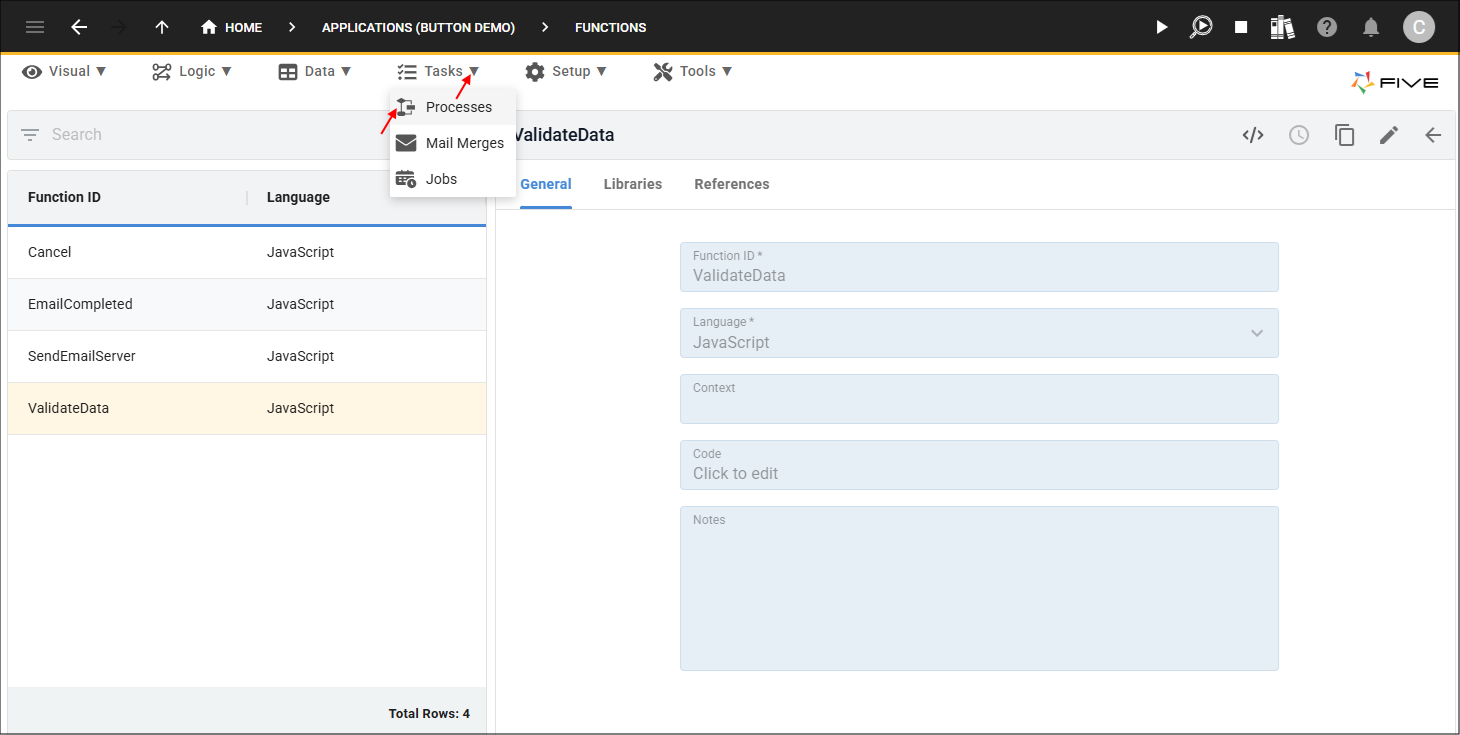Click the up arrow navigation icon

click(162, 27)
